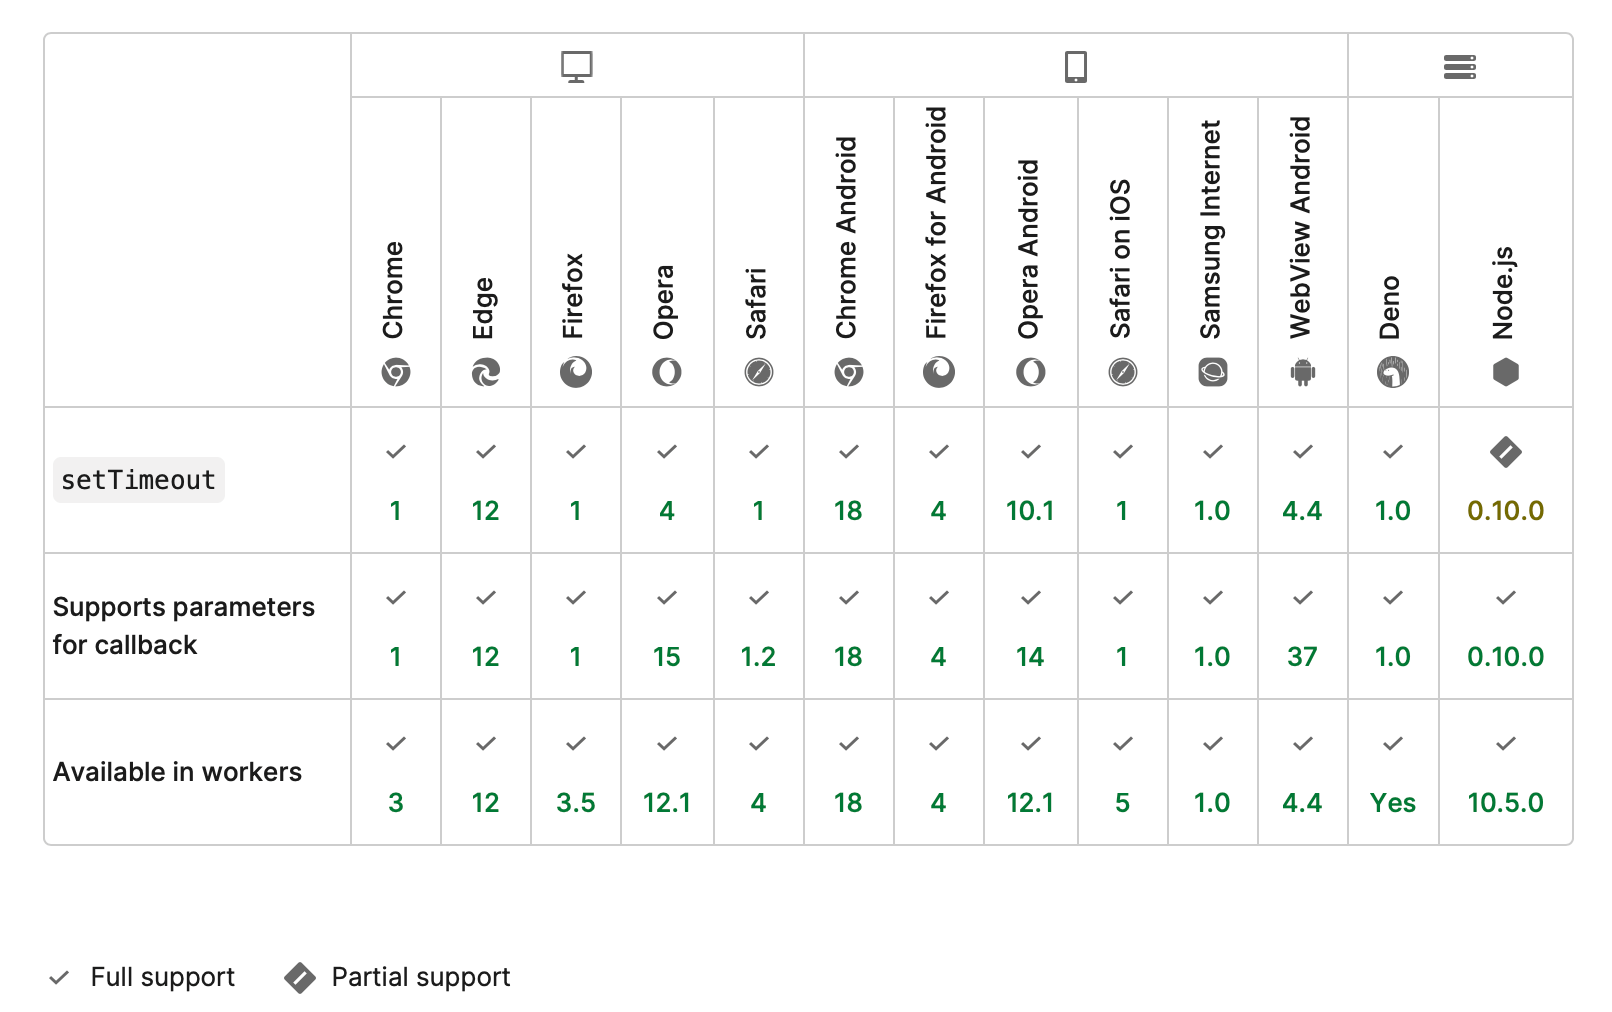Image resolution: width=1612 pixels, height=1012 pixels.
Task: Click WebView Android version 37 cell
Action: [x=1302, y=626]
